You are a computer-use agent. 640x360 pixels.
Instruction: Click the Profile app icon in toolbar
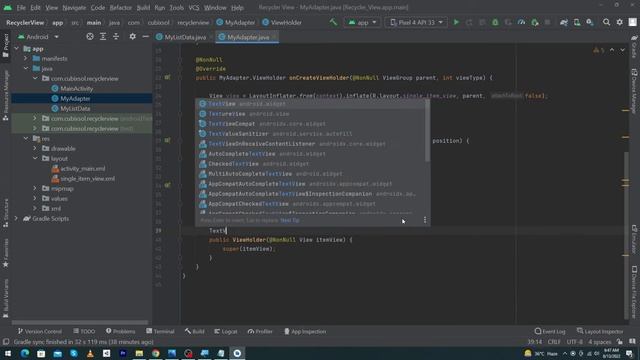click(x=521, y=22)
